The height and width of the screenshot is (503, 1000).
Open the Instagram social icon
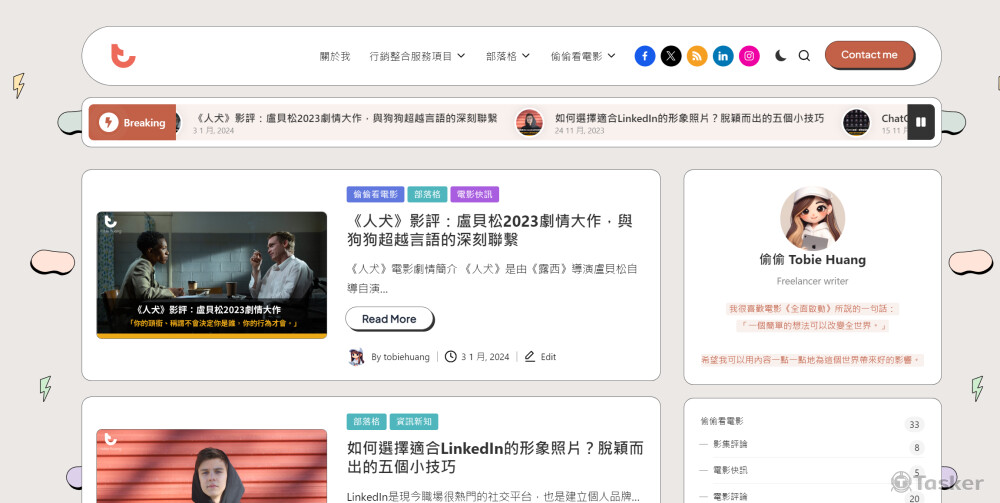point(749,56)
